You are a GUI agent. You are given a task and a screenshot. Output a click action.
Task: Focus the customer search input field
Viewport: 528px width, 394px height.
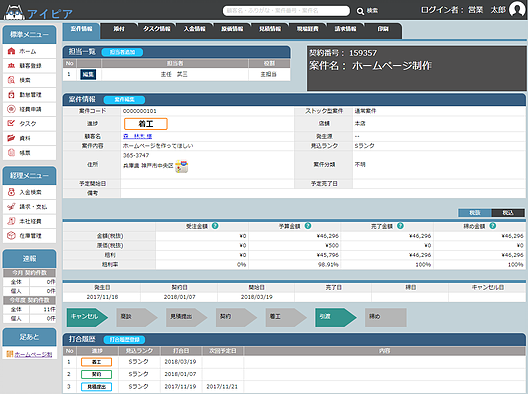[x=286, y=11]
